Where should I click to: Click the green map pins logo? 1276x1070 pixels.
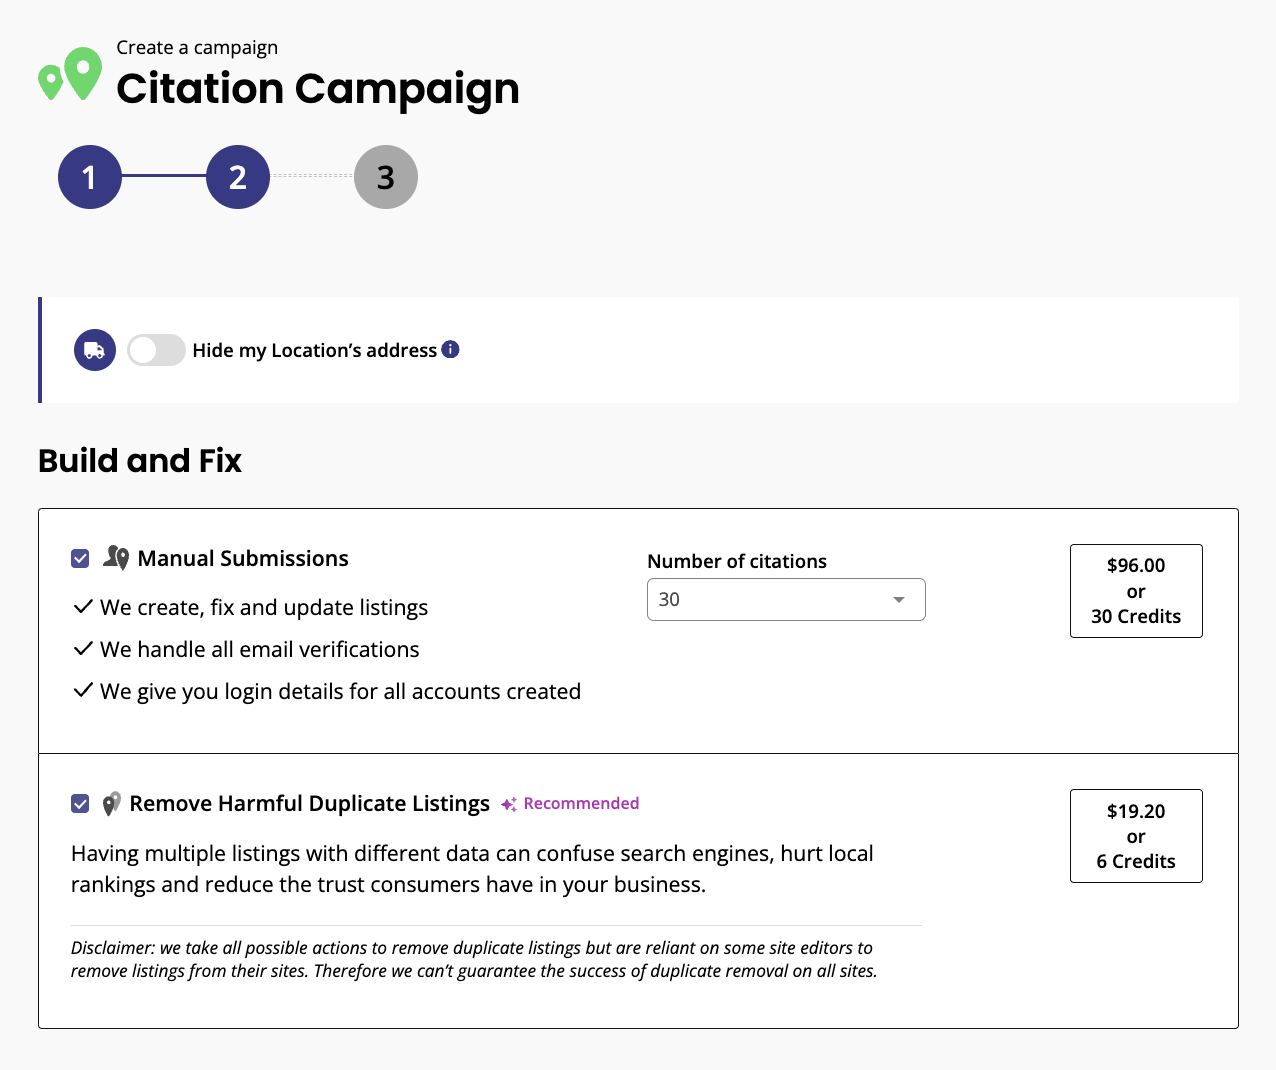(70, 74)
